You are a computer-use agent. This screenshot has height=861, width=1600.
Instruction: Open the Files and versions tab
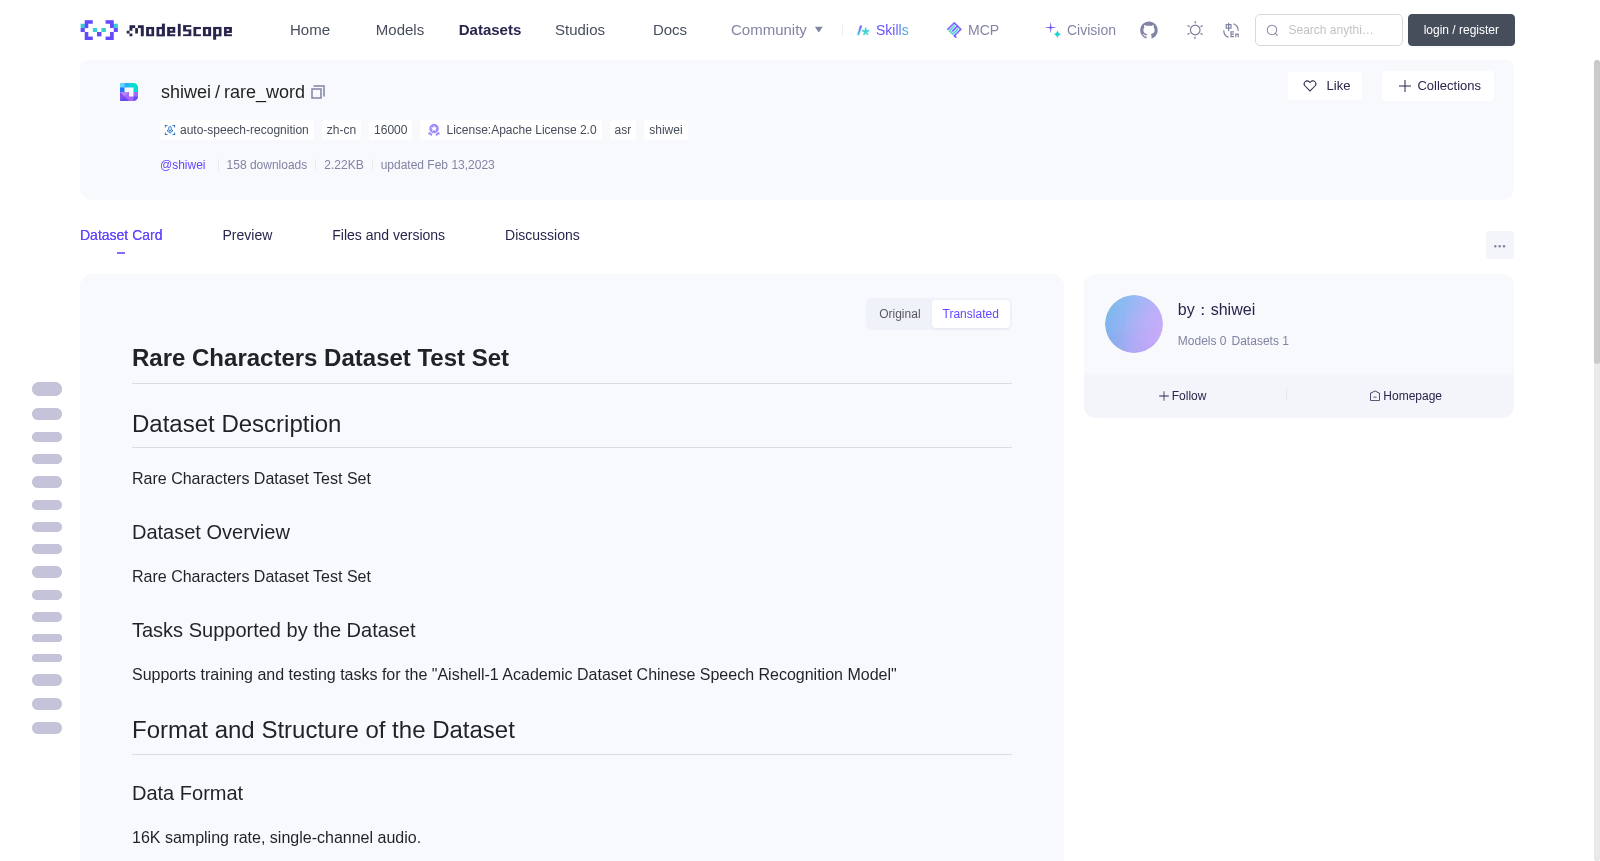point(388,235)
